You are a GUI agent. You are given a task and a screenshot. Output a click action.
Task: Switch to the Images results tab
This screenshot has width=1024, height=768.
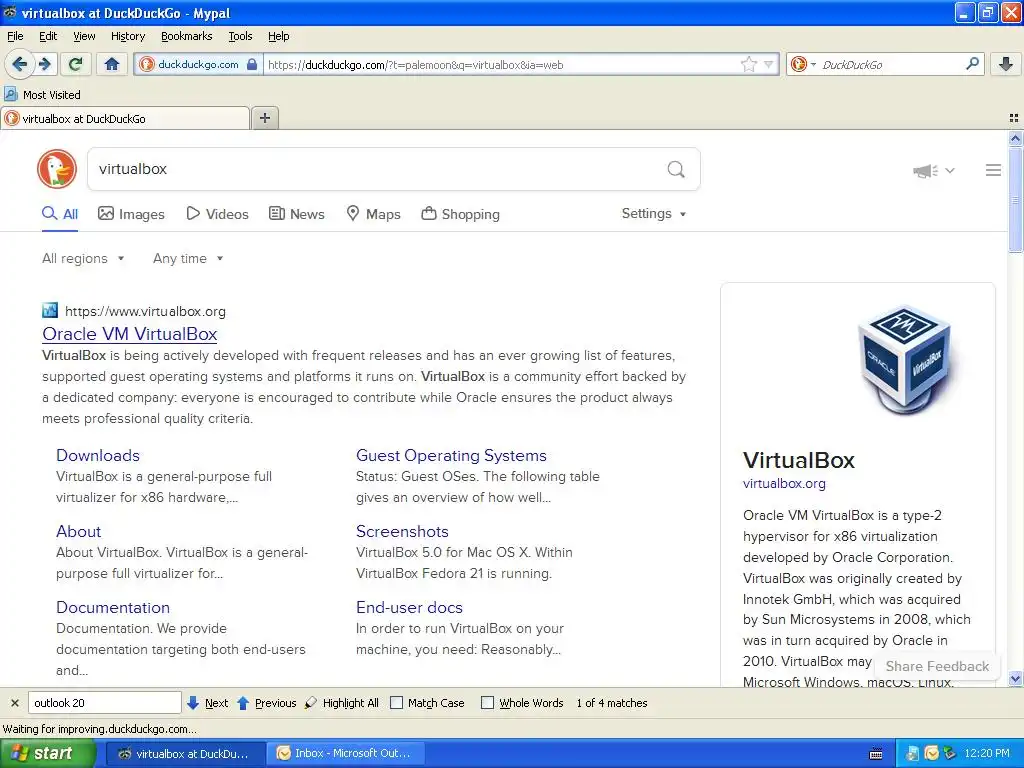click(x=131, y=214)
